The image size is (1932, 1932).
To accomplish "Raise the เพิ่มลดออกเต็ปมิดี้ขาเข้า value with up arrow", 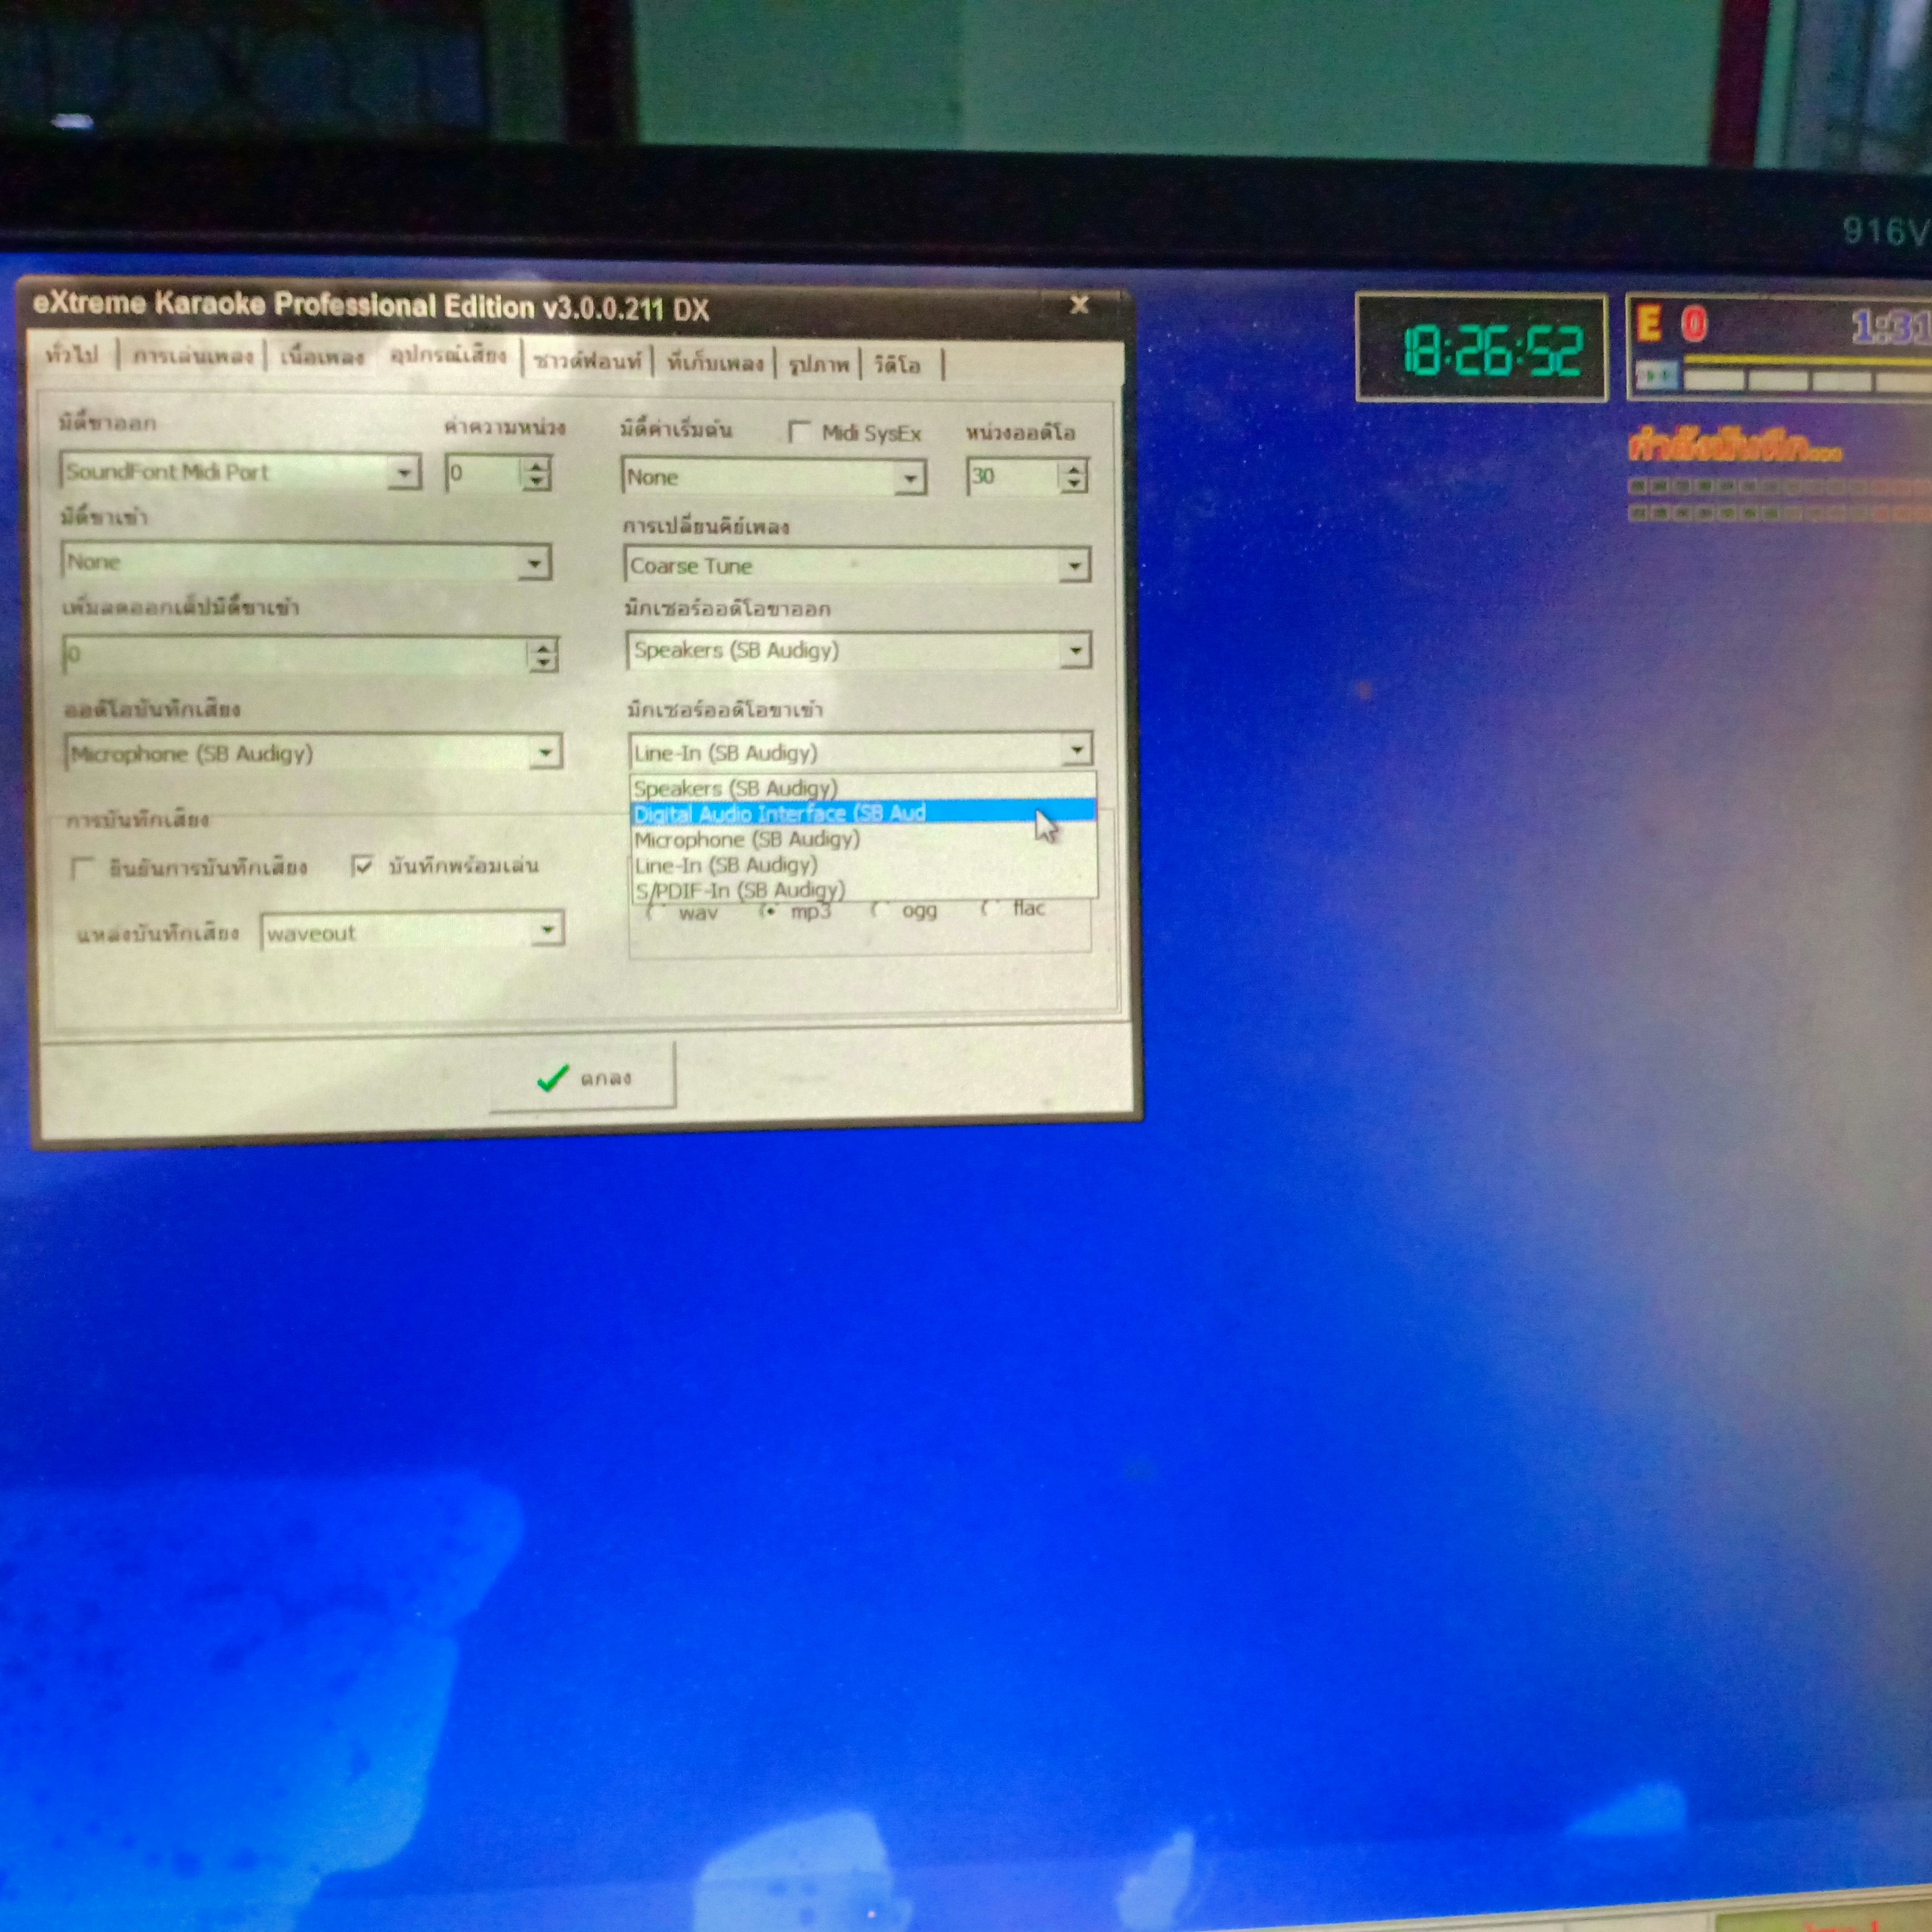I will point(543,648).
